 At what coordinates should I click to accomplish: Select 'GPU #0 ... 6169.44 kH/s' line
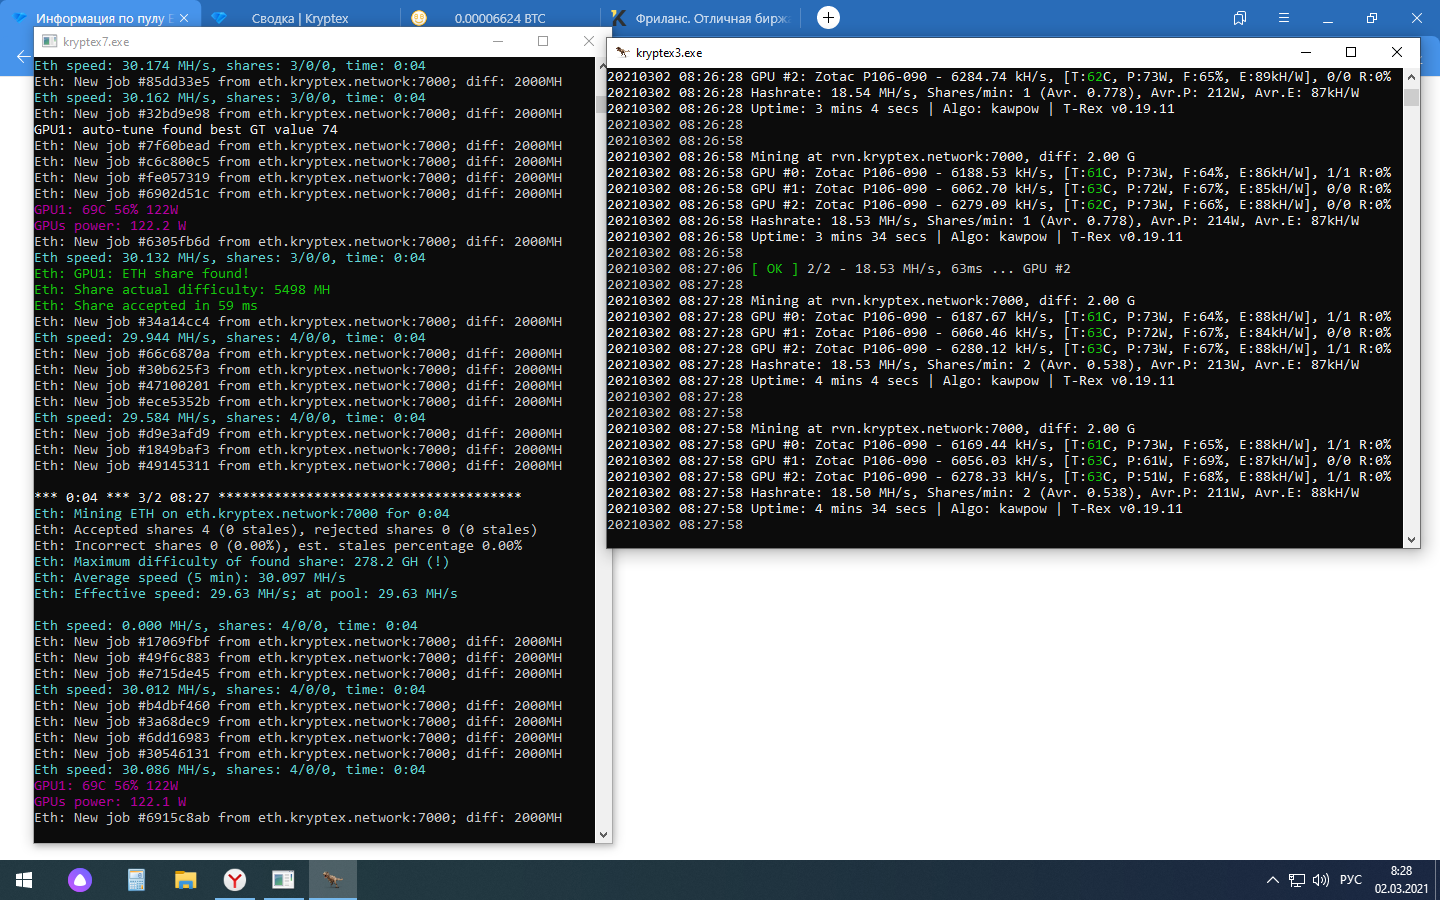(x=999, y=445)
